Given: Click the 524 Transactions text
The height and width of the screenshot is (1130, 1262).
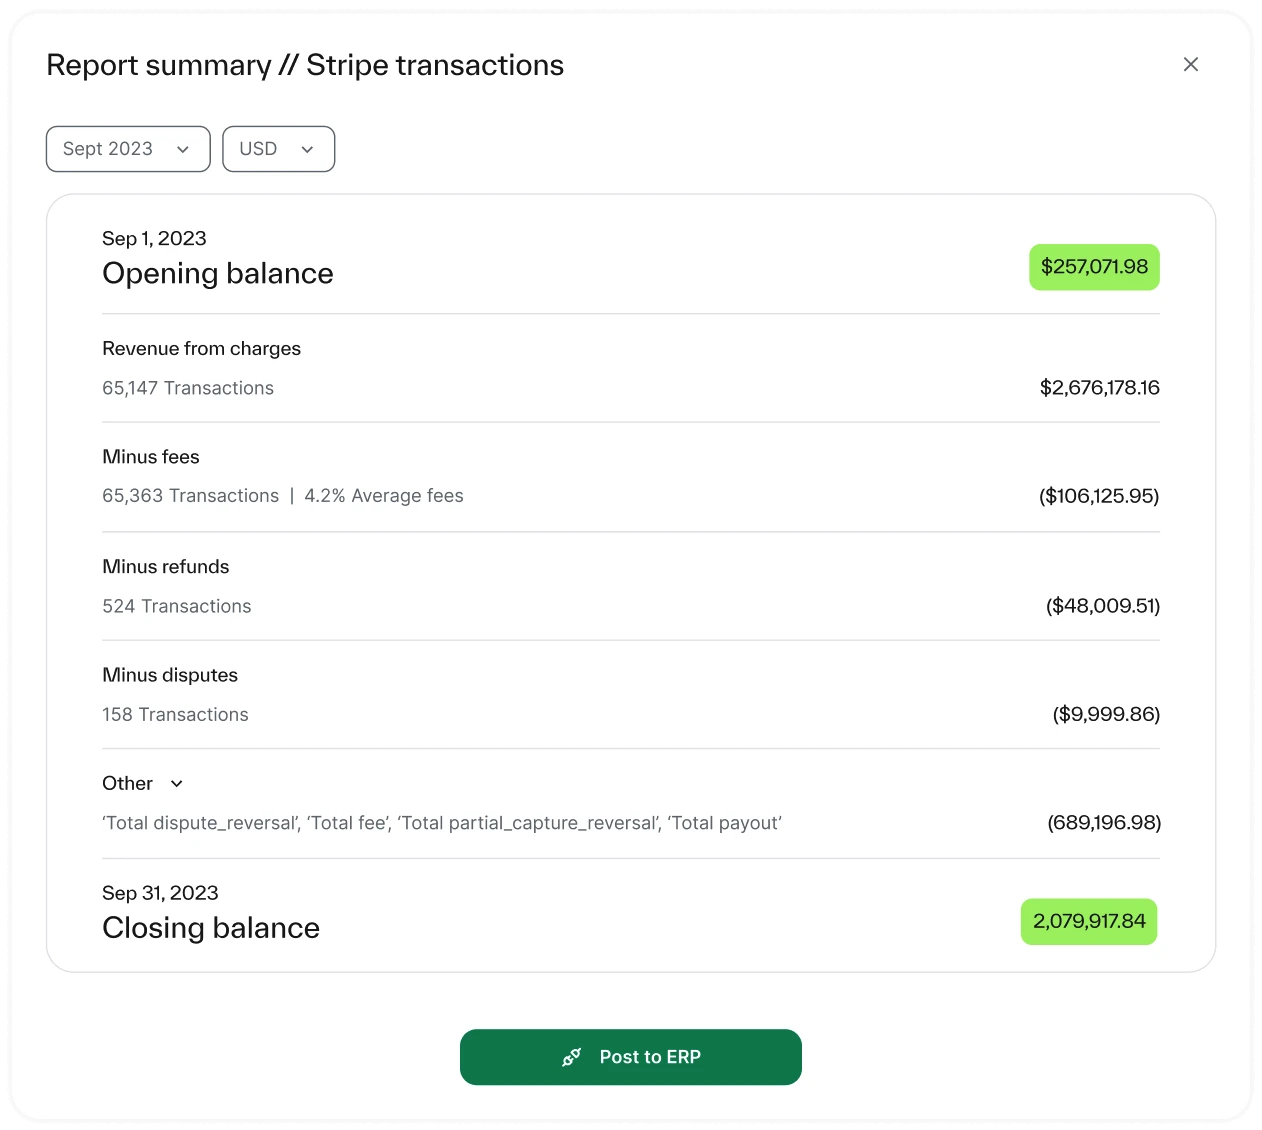Looking at the screenshot, I should click(x=177, y=606).
